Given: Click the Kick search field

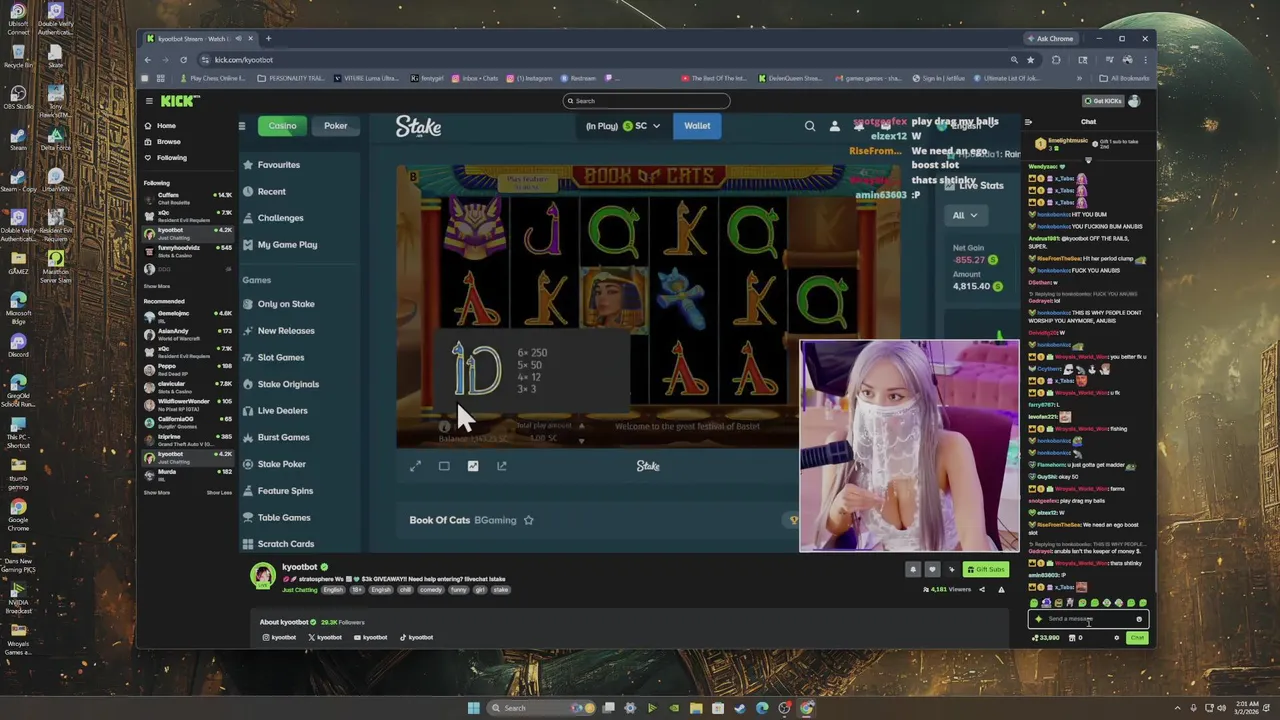Looking at the screenshot, I should [x=646, y=101].
